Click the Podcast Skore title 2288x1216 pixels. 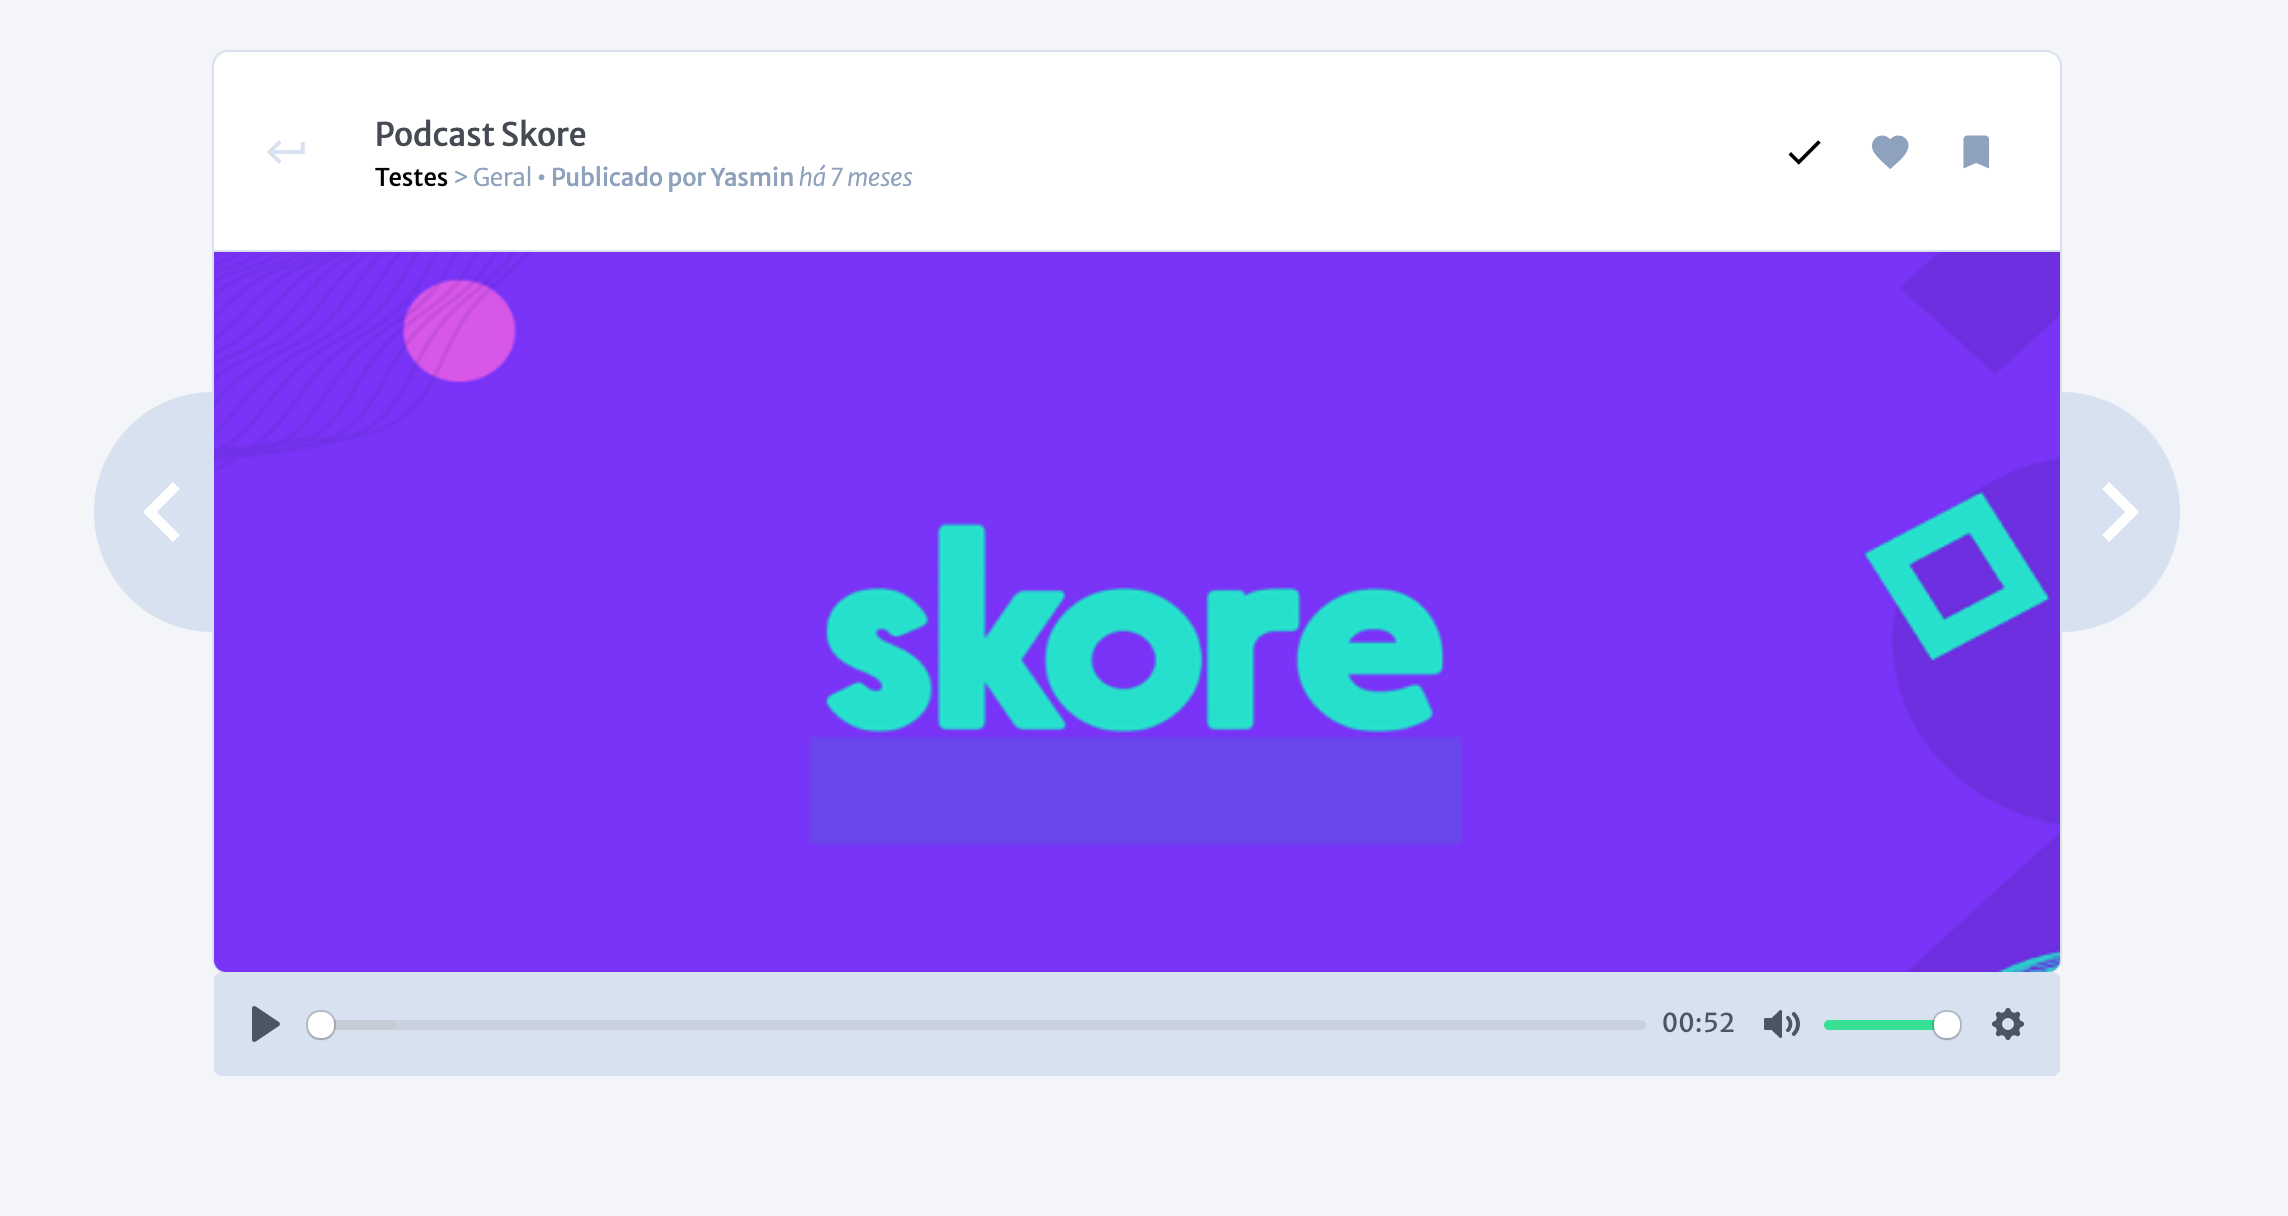(x=480, y=134)
